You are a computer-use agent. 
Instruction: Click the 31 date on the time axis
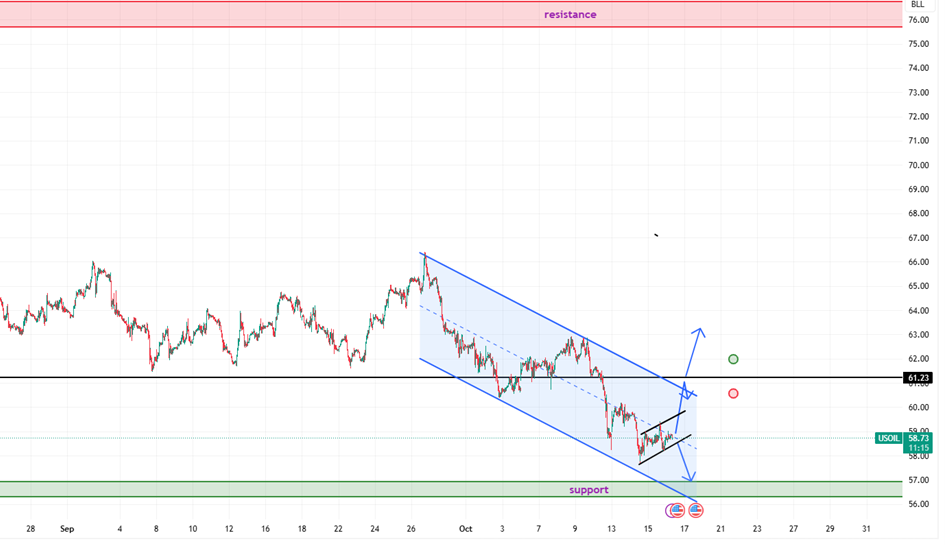click(866, 528)
